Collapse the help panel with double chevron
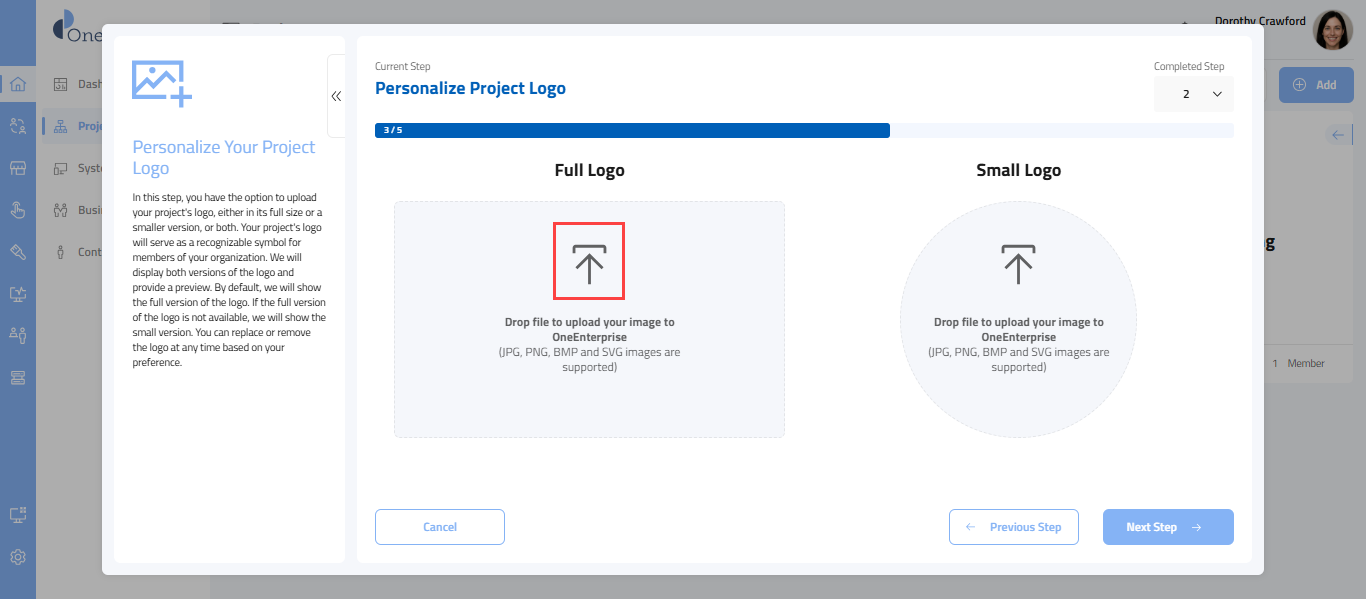This screenshot has height=599, width=1366. [x=336, y=96]
